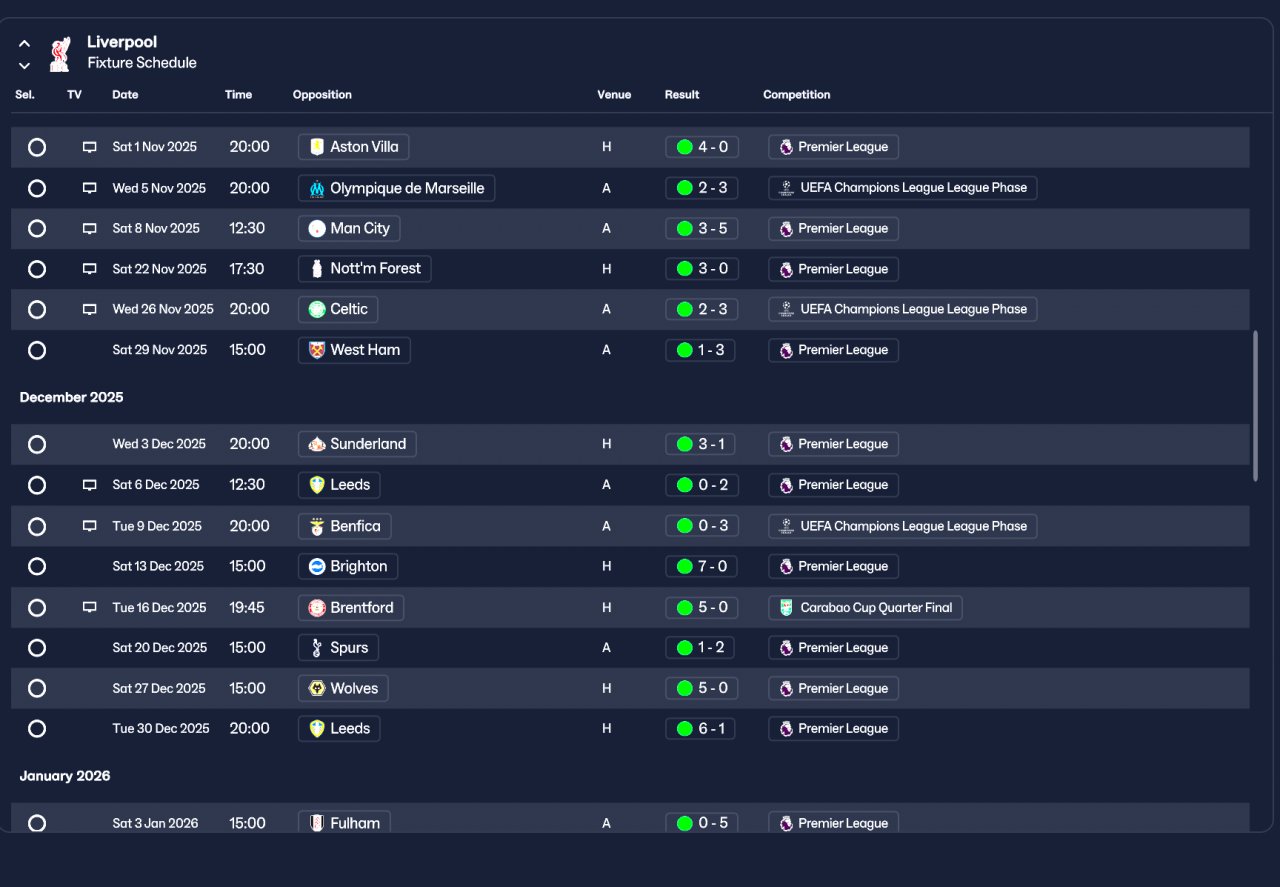Click the TV icon for Aston Villa match
The height and width of the screenshot is (887, 1280).
point(89,147)
